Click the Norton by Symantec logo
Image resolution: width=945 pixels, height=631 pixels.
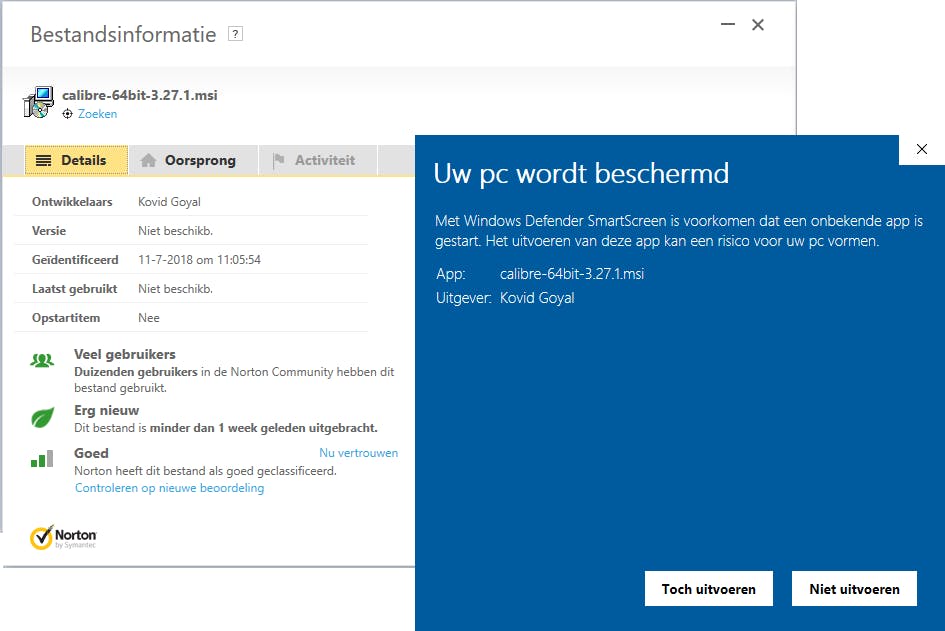click(64, 538)
